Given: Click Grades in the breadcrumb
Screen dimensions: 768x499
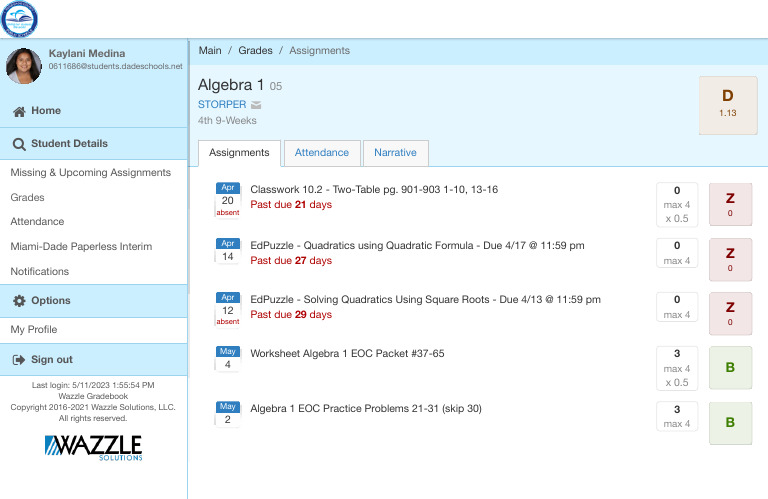Looking at the screenshot, I should tap(255, 50).
